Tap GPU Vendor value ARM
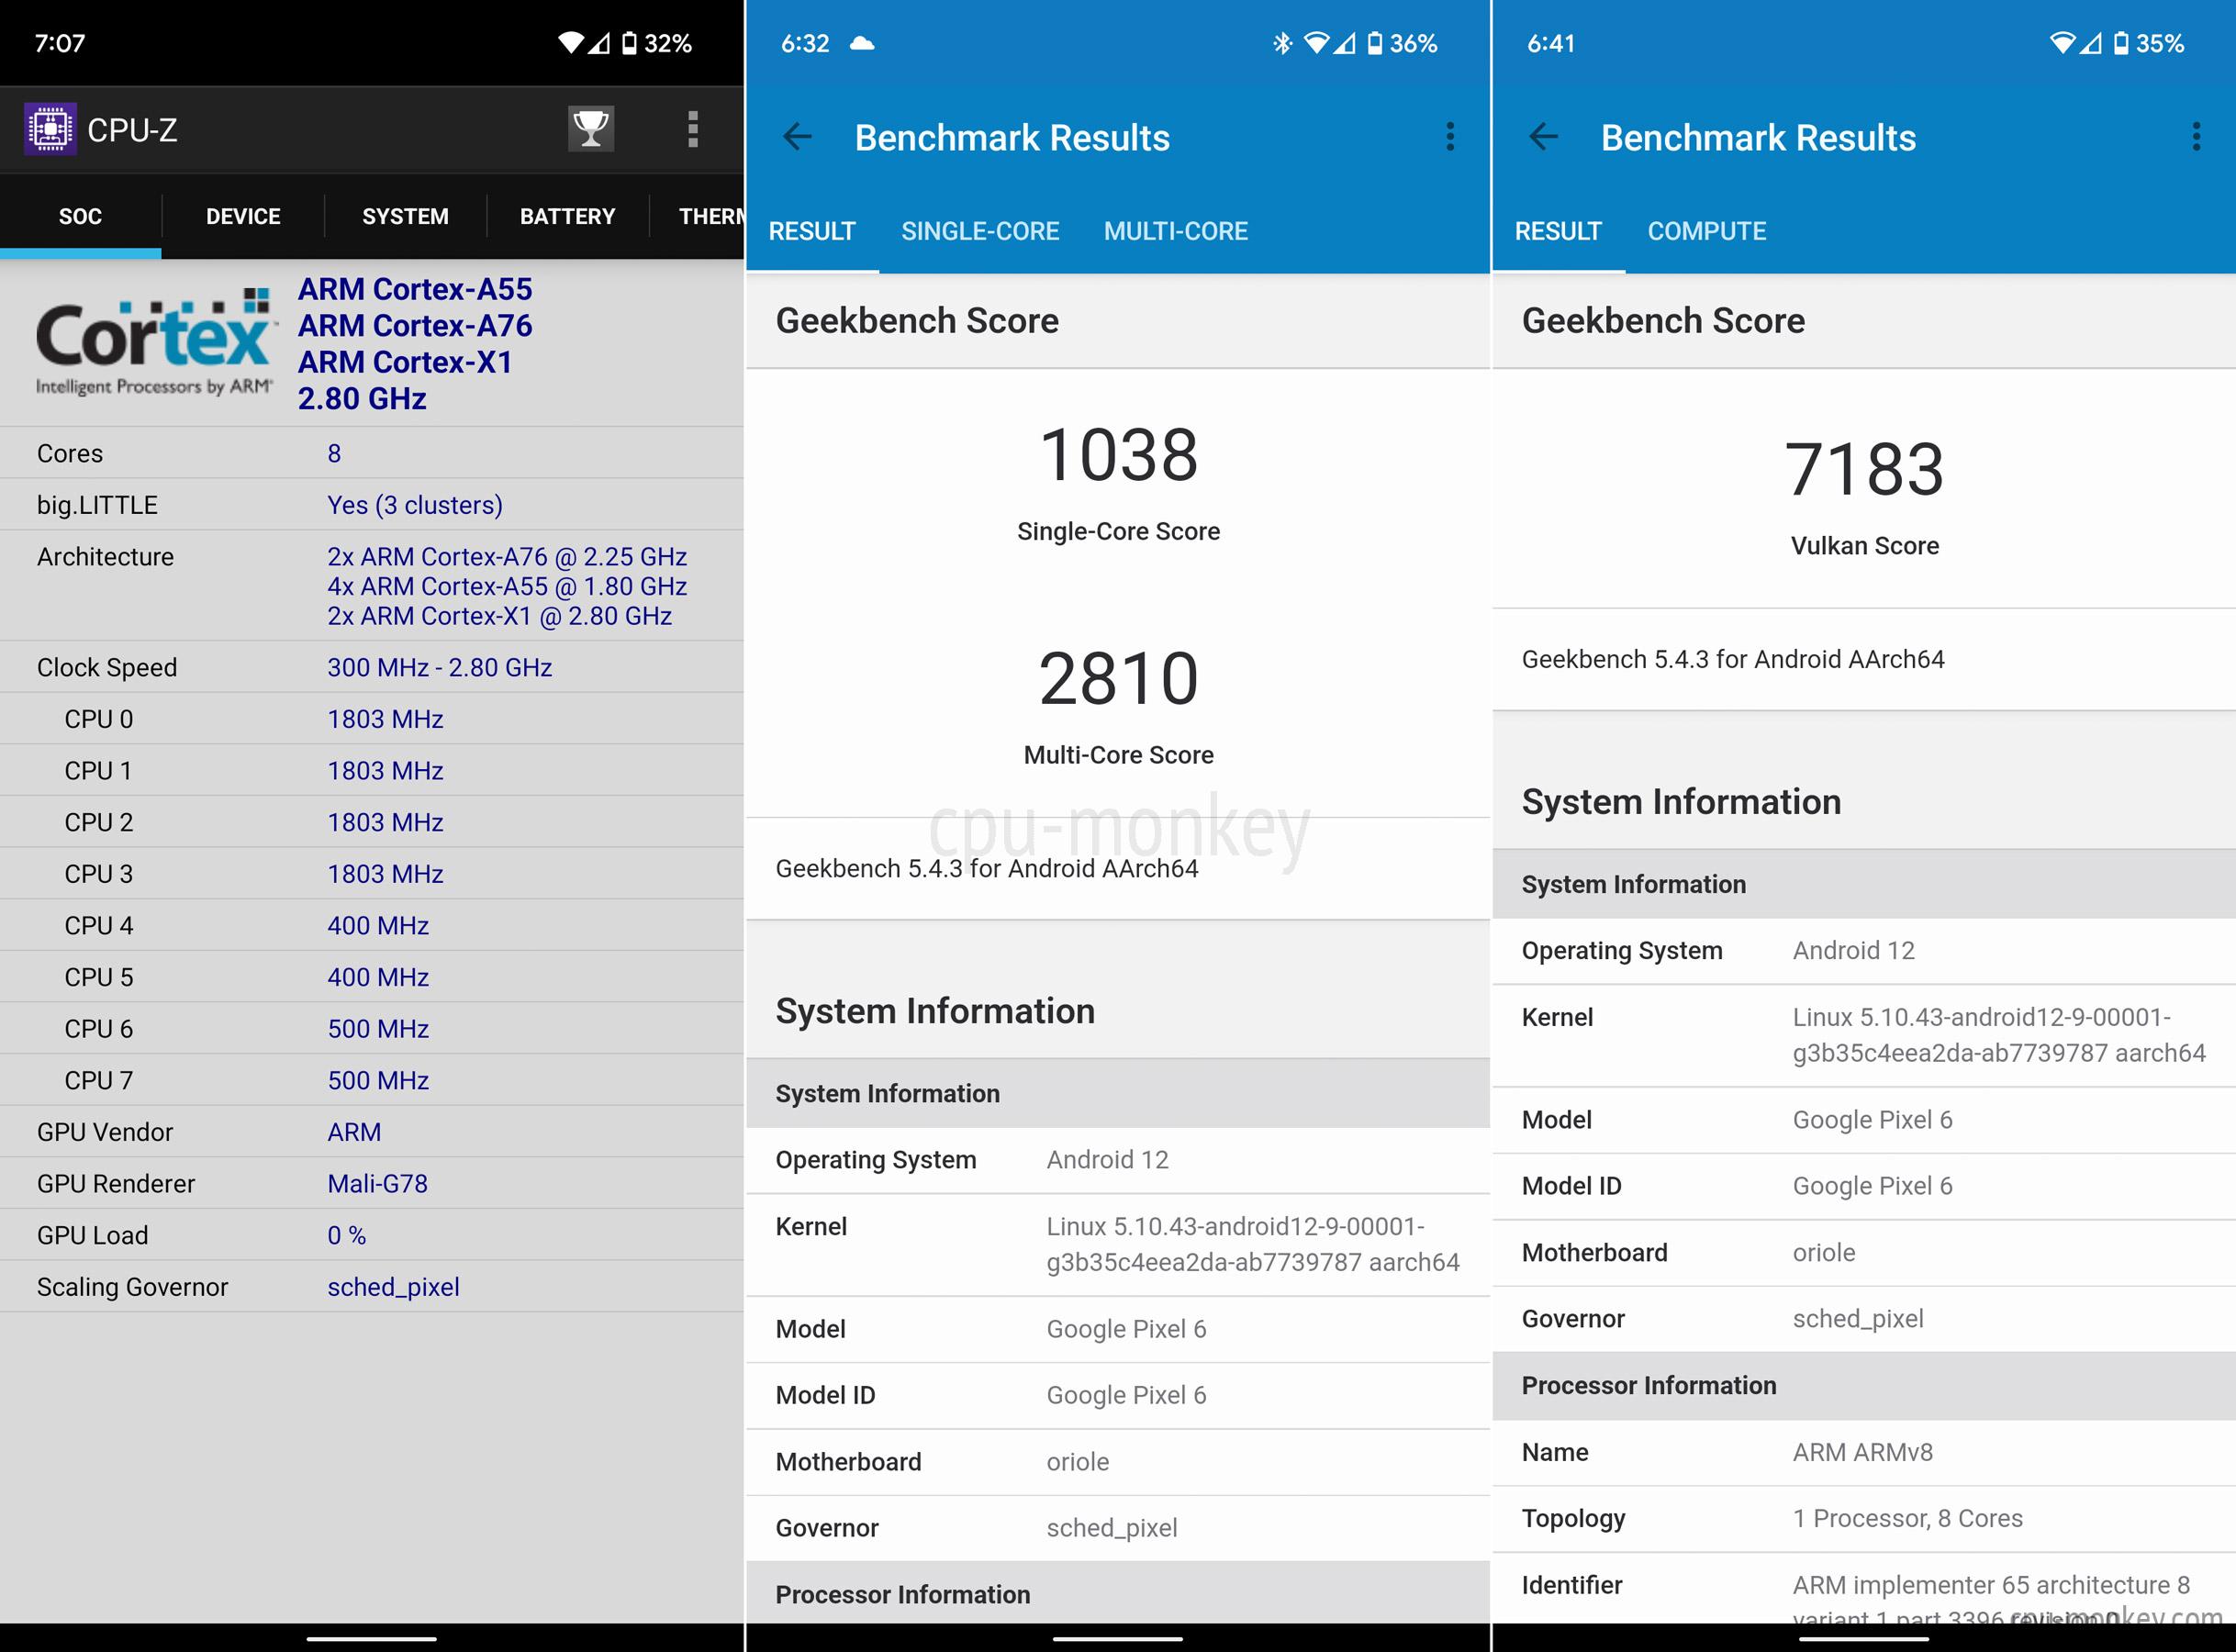 pyautogui.click(x=354, y=1132)
